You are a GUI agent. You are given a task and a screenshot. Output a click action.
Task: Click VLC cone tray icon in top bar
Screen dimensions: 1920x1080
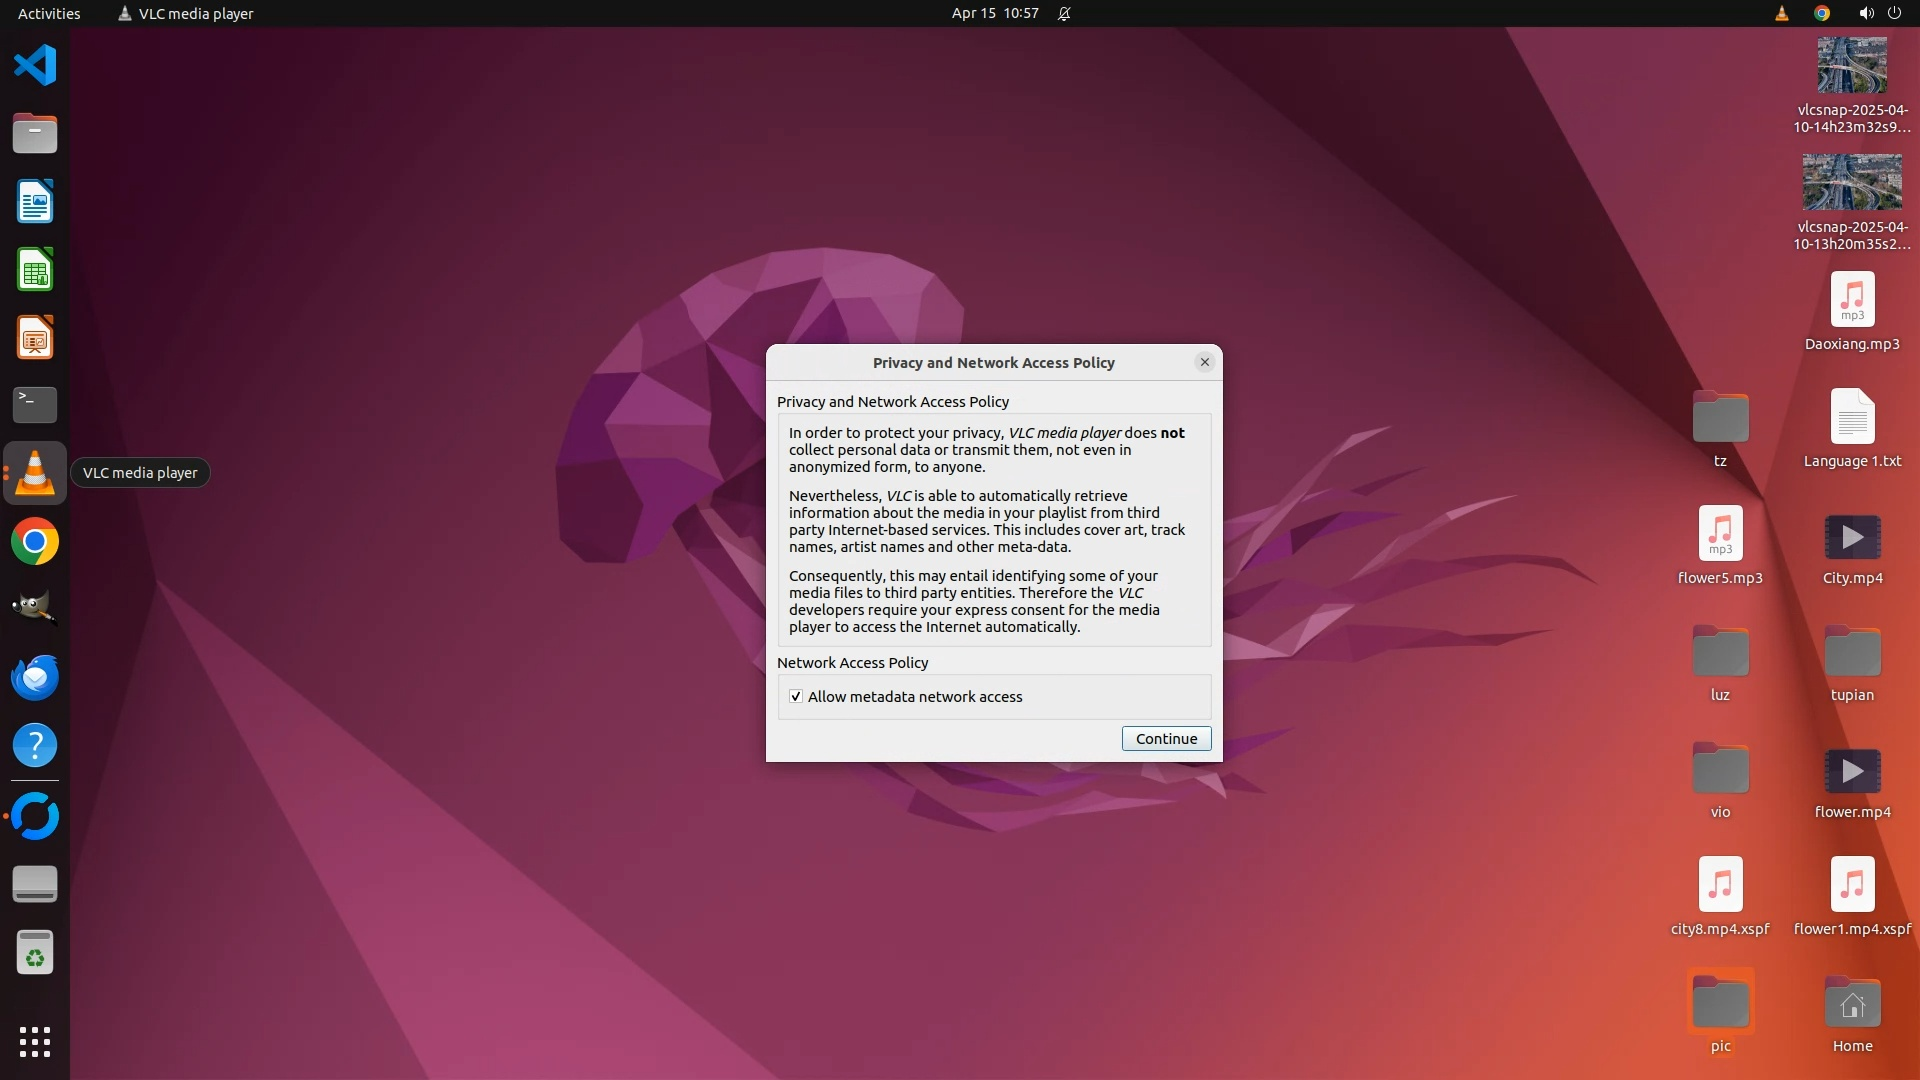tap(1781, 13)
